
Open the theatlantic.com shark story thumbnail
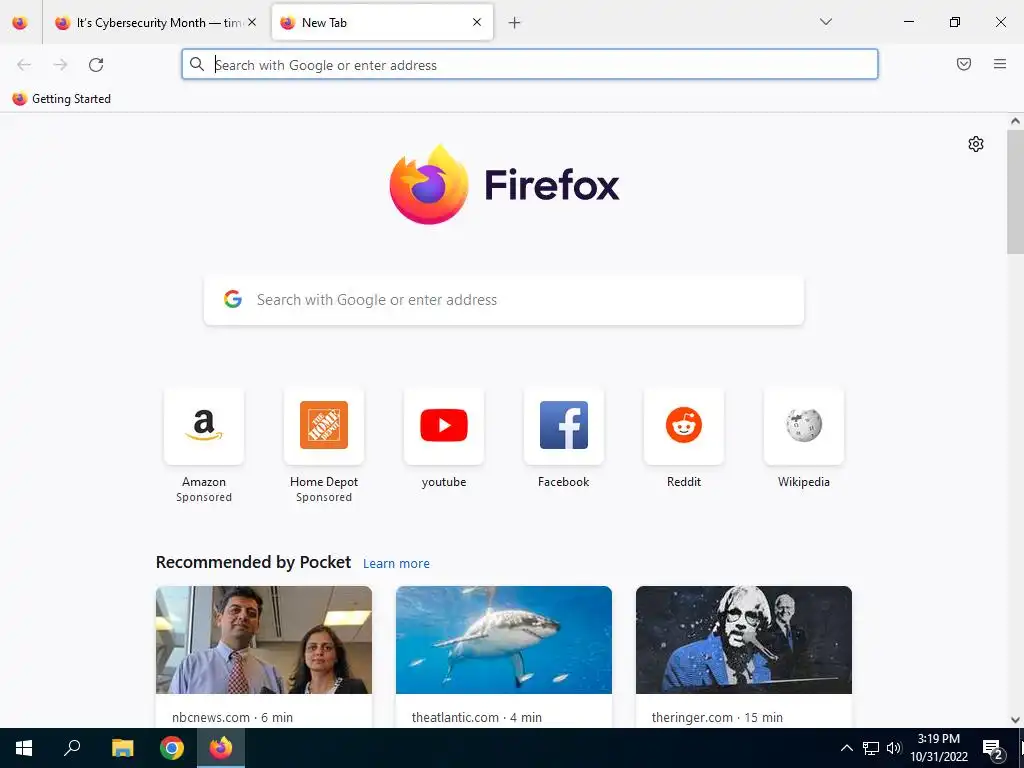(504, 639)
